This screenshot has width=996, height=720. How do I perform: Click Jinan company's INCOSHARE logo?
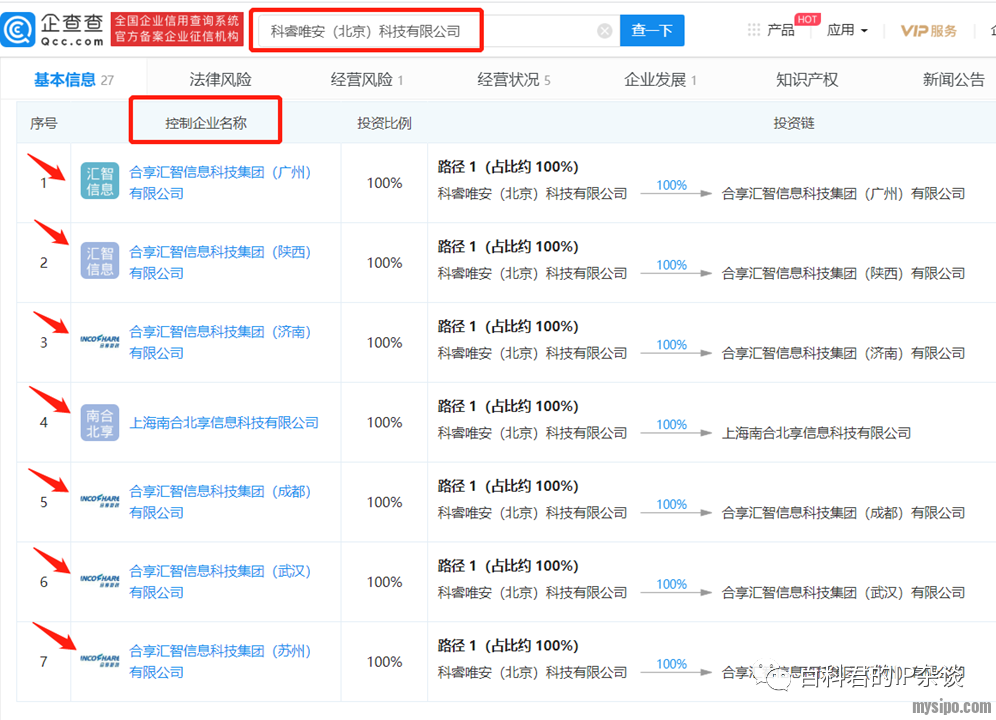point(100,341)
